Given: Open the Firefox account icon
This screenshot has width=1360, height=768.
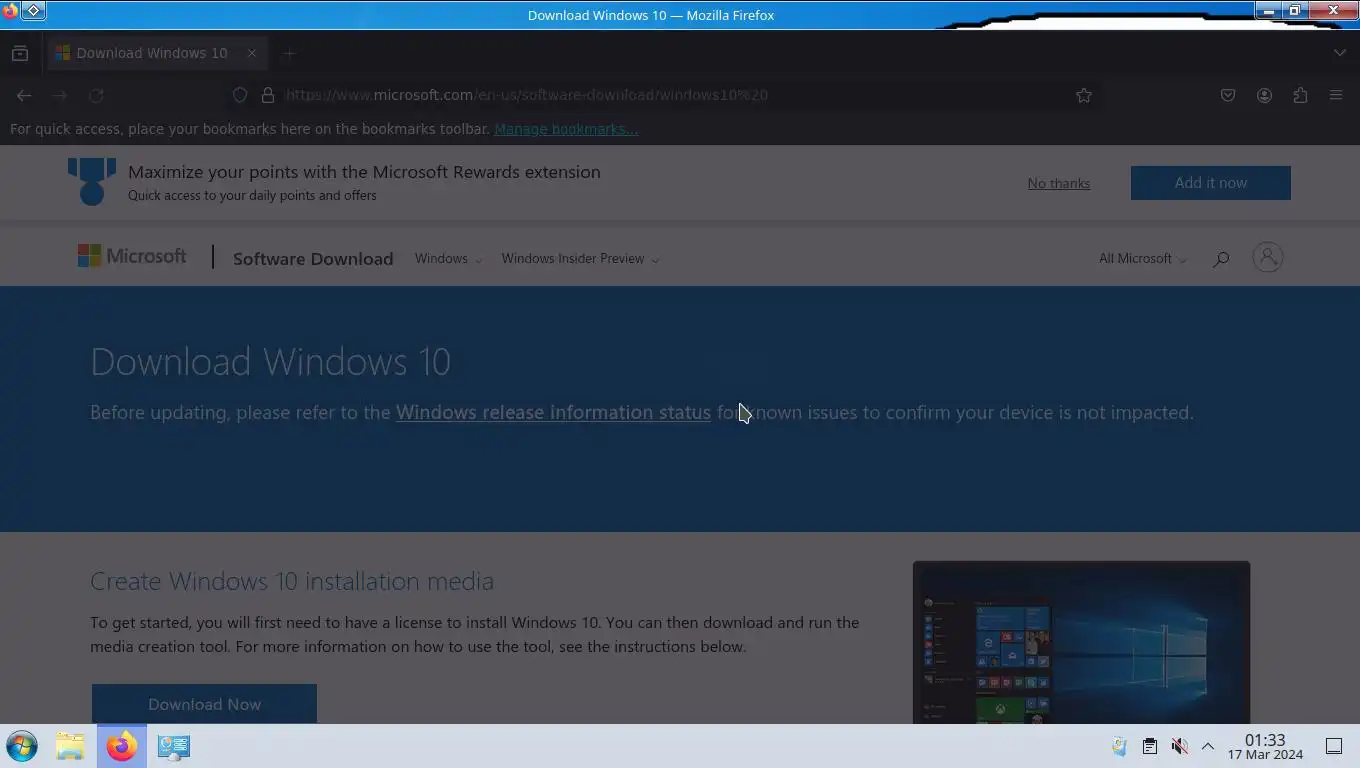Looking at the screenshot, I should click(1264, 95).
